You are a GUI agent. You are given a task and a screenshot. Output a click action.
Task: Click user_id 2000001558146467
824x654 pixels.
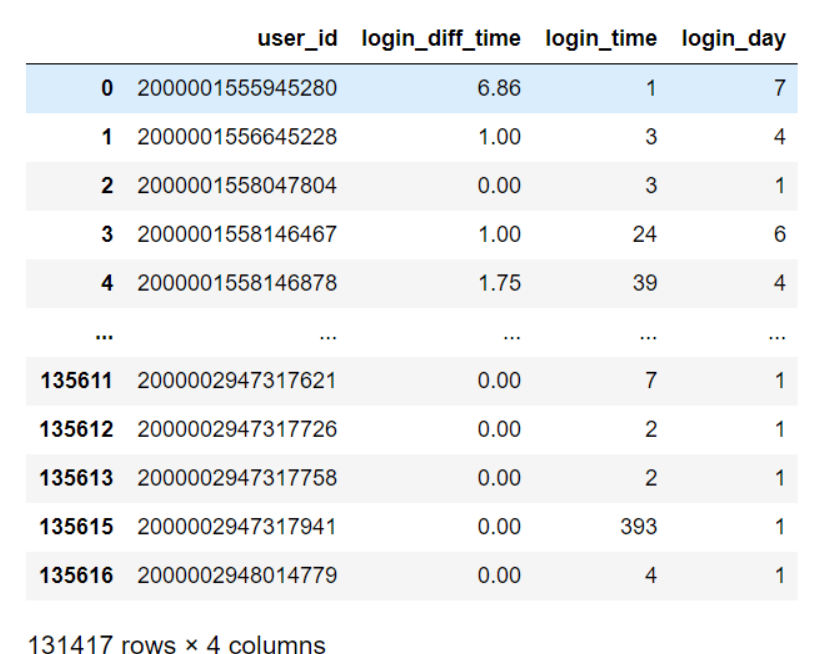pyautogui.click(x=237, y=234)
